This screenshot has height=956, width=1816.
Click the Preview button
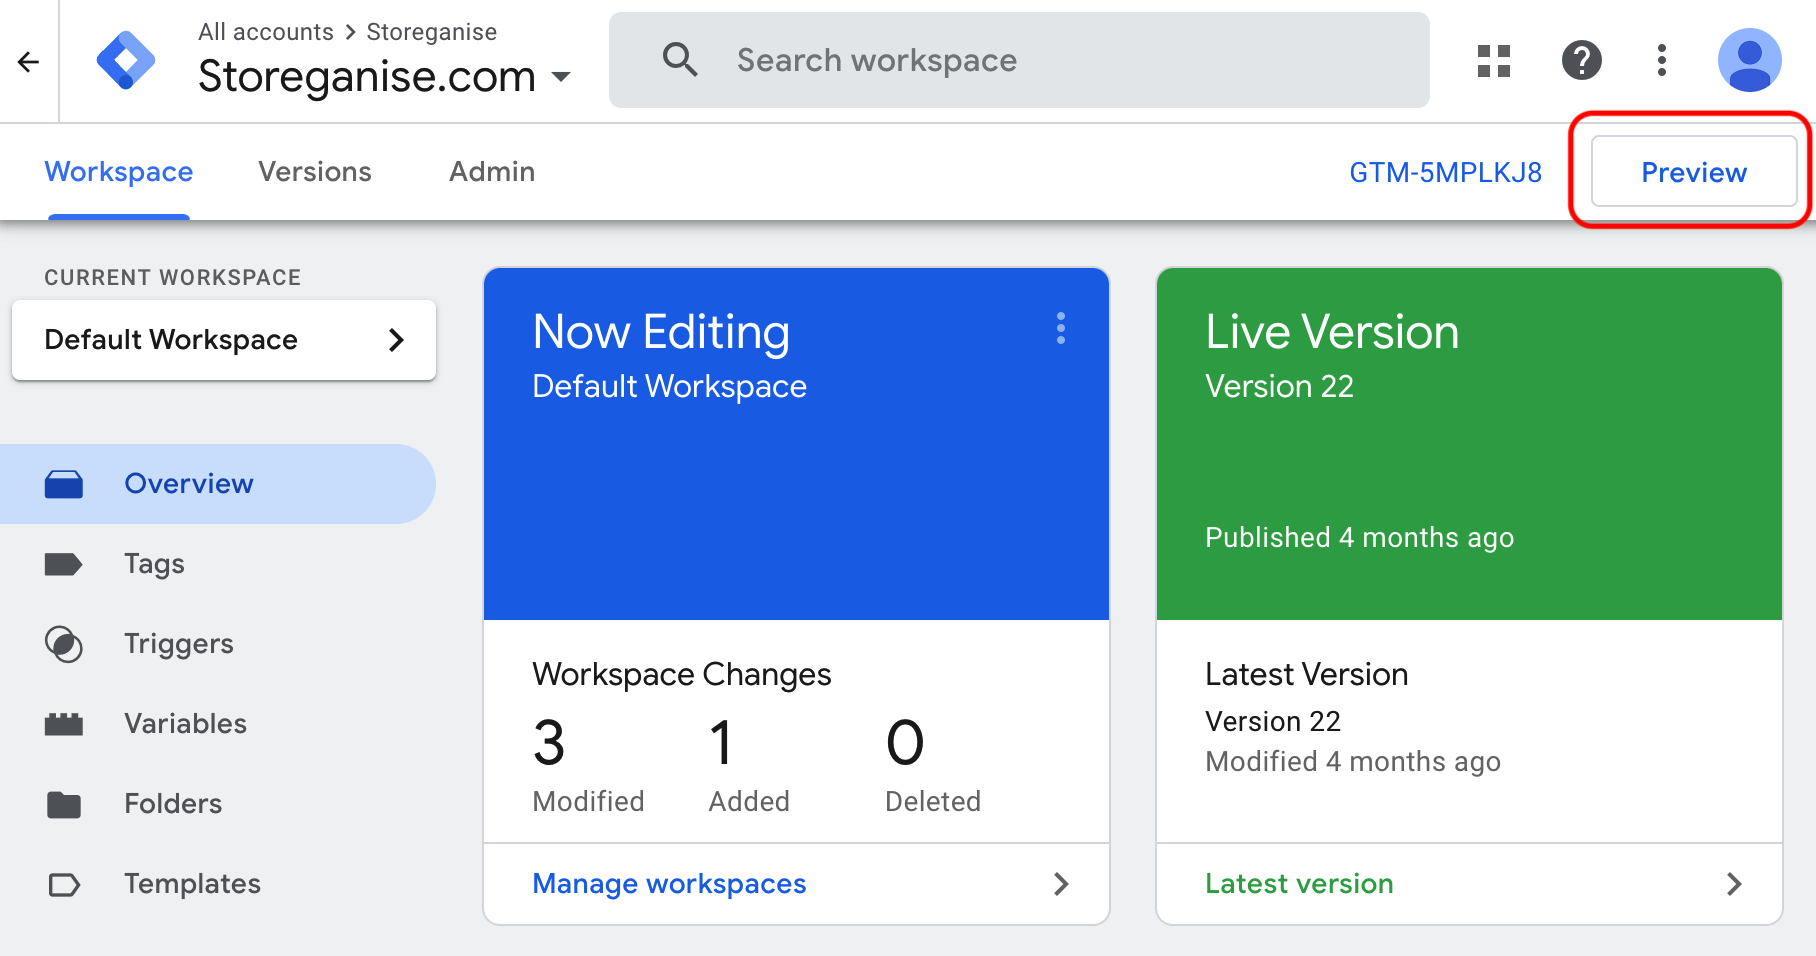pos(1694,172)
